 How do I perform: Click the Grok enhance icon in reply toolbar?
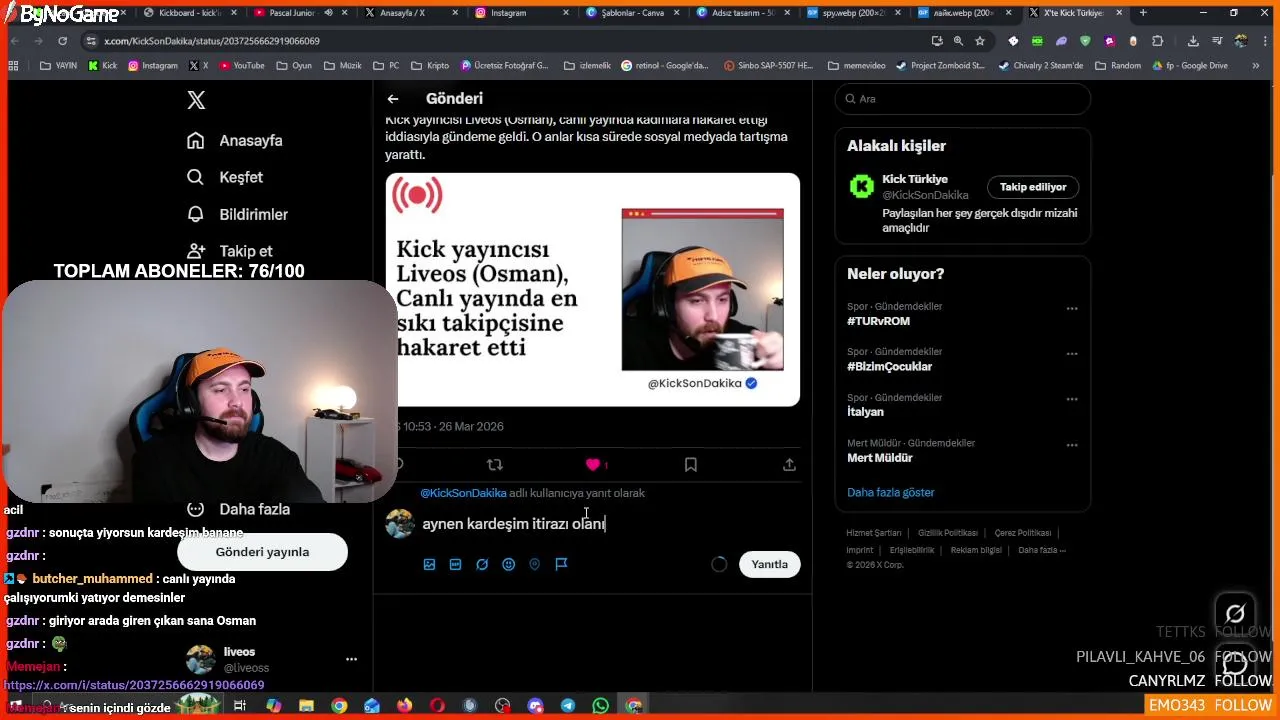click(482, 564)
